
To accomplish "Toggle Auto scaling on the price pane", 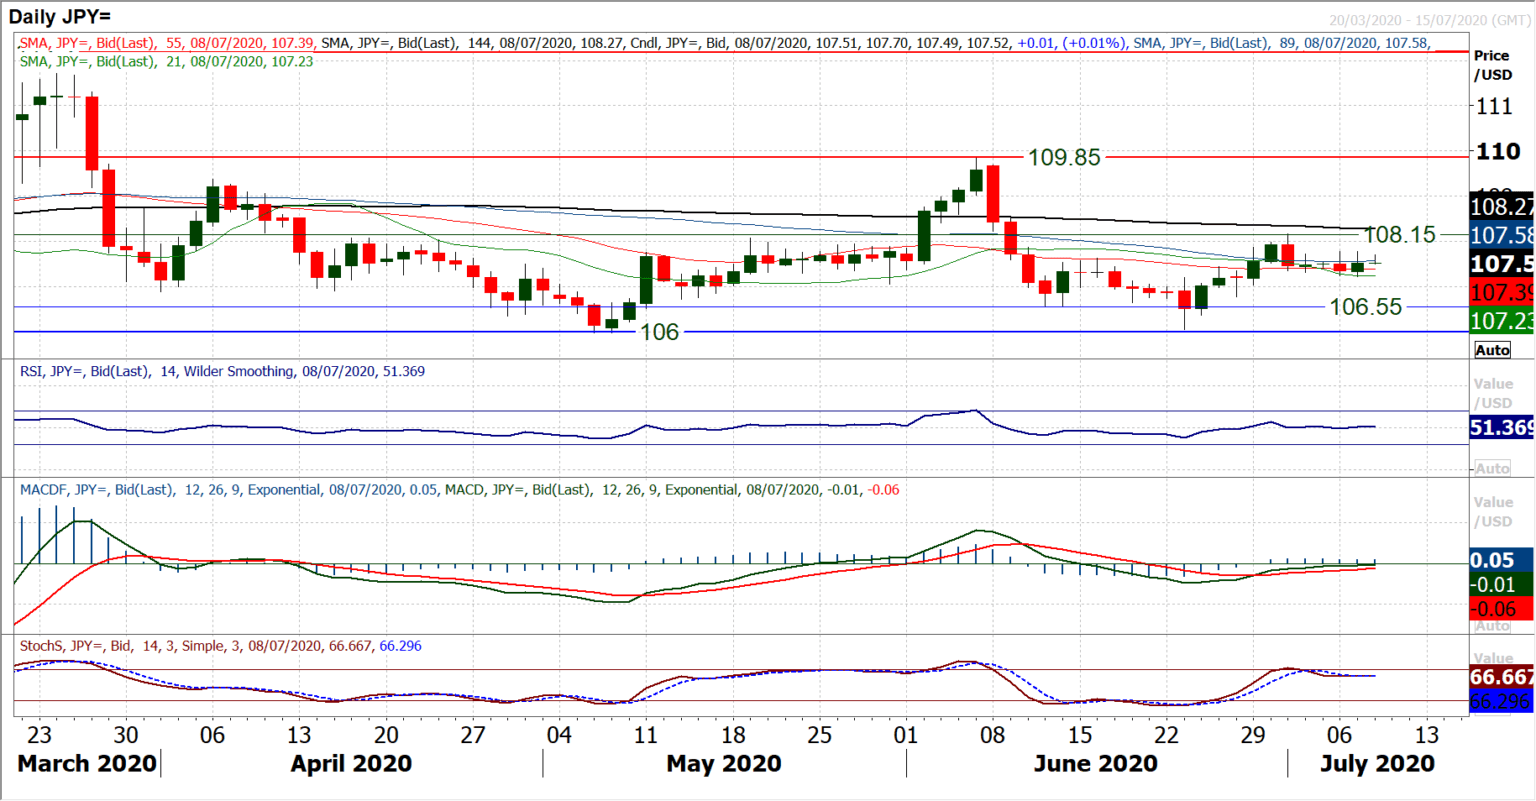I will pyautogui.click(x=1491, y=350).
